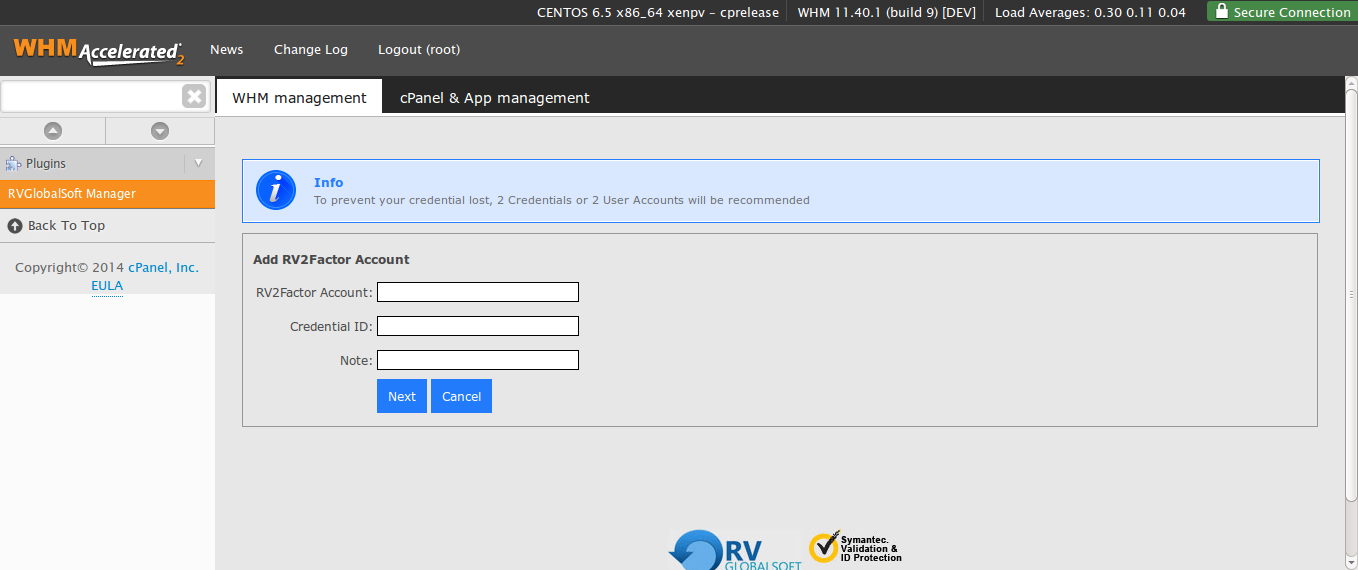
Task: Click the Symantec Validation & ID Protection badge
Action: 856,548
